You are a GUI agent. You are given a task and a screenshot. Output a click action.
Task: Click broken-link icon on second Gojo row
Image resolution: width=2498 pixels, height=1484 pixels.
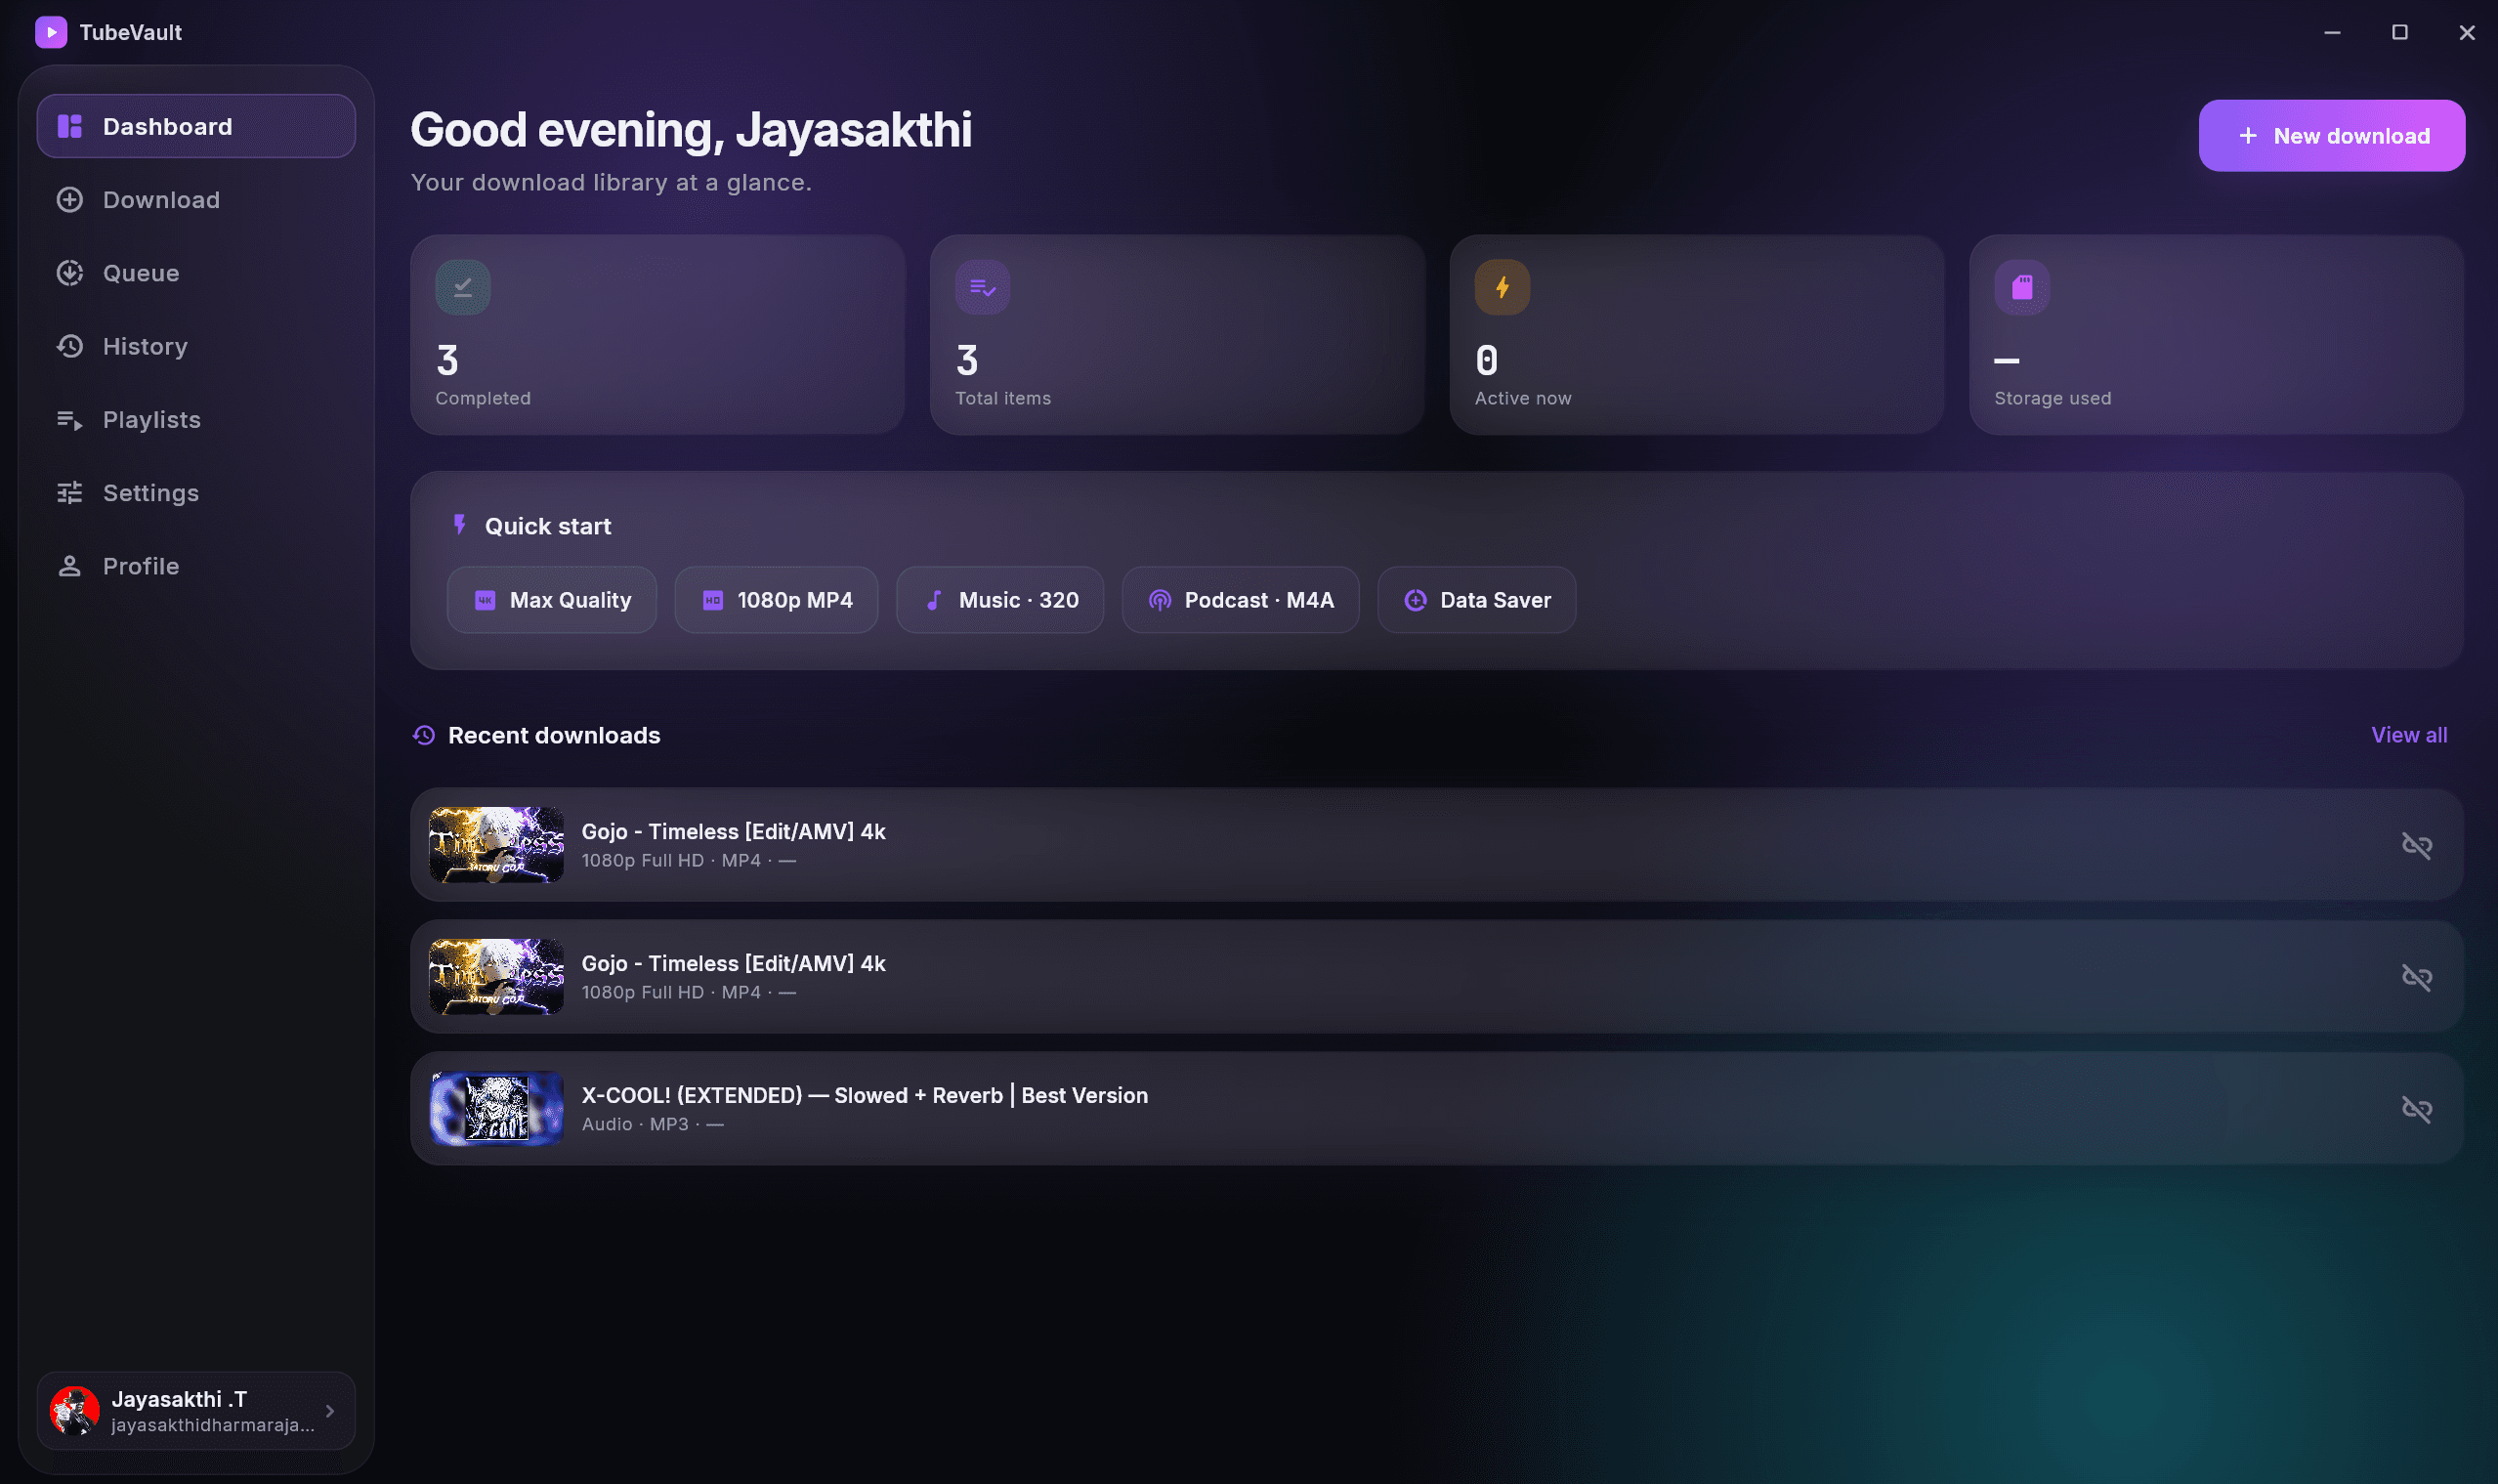pos(2416,977)
